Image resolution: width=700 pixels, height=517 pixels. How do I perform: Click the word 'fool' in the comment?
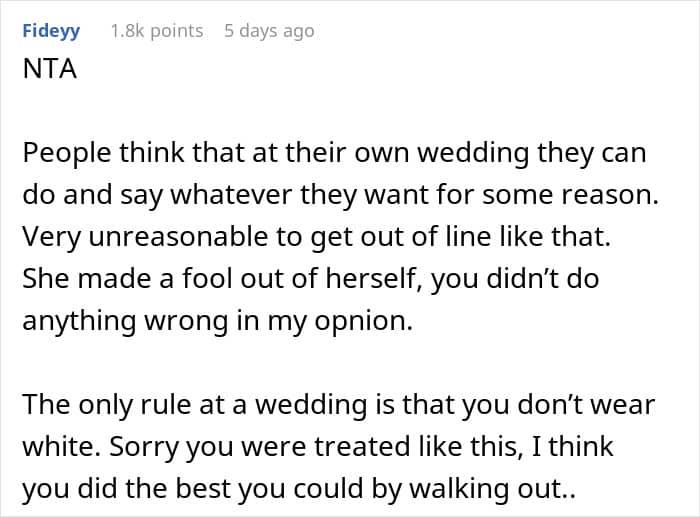coord(207,279)
